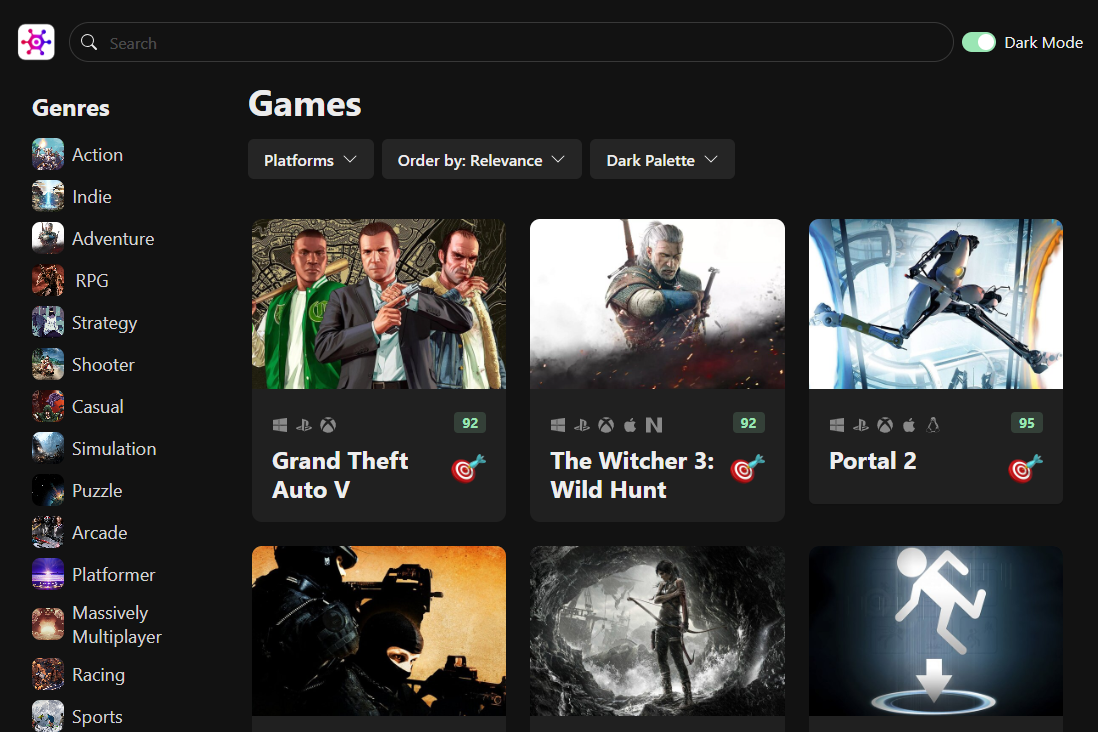Open the Portal running figure cover image

[936, 630]
